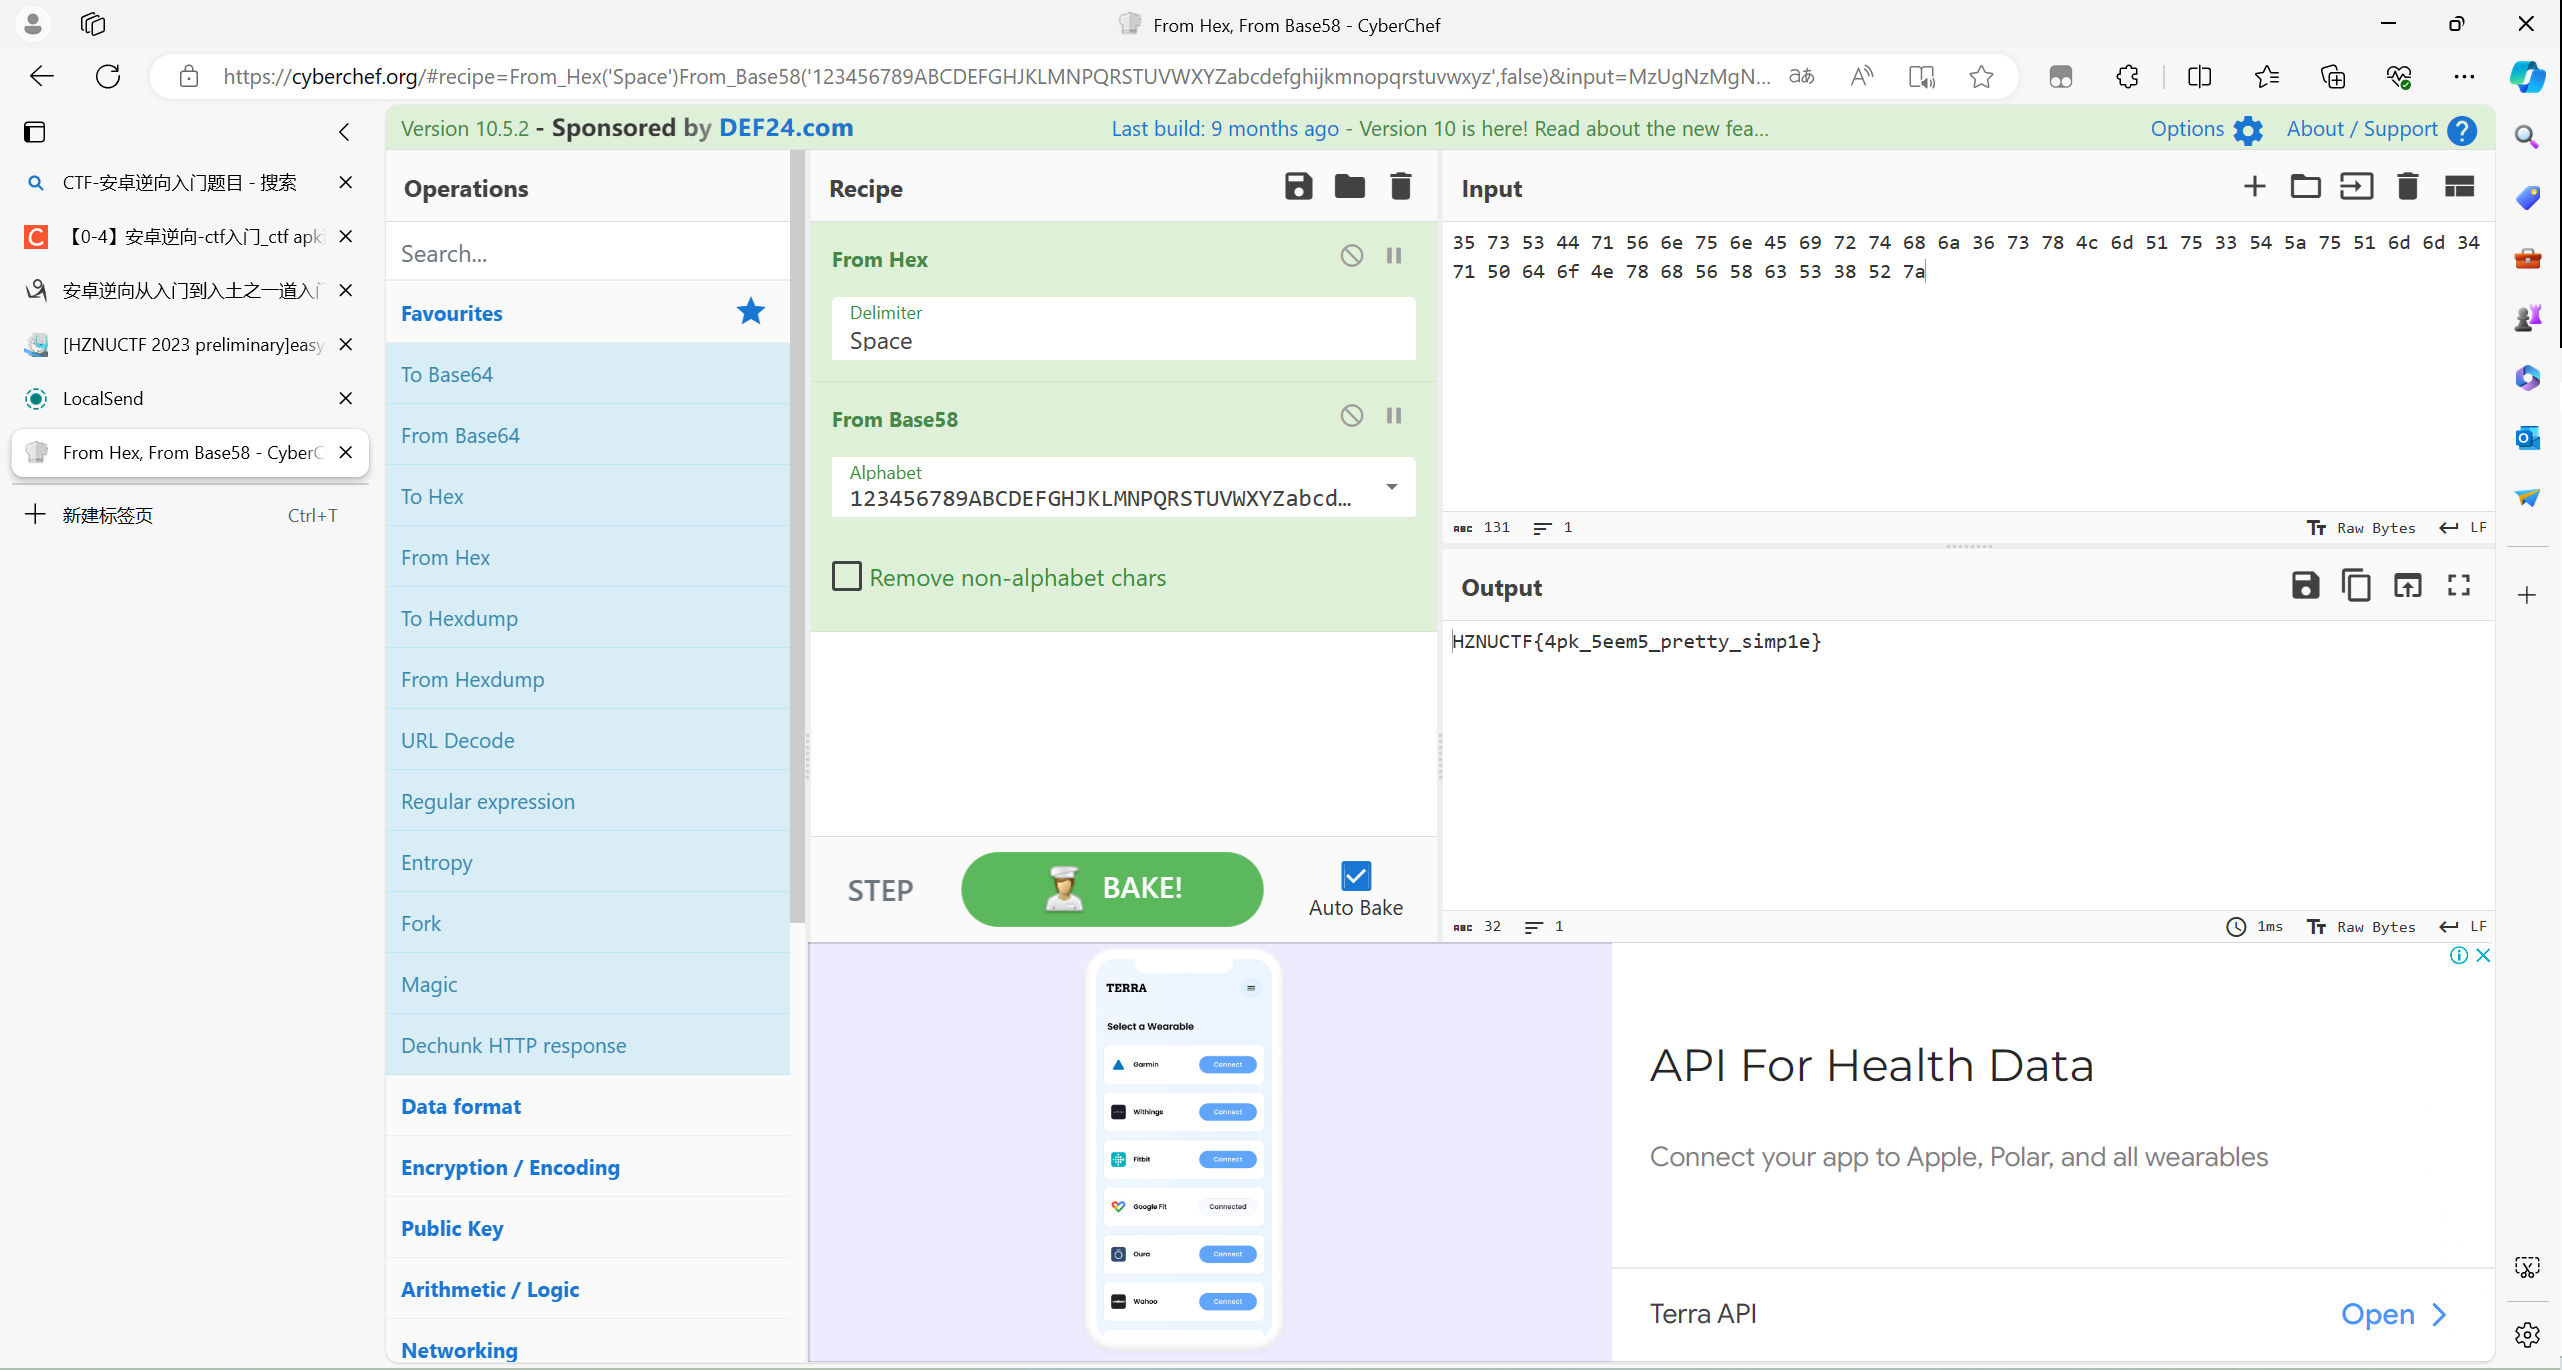The width and height of the screenshot is (2562, 1370).
Task: Open Edge sidebar search icon
Action: point(2527,137)
